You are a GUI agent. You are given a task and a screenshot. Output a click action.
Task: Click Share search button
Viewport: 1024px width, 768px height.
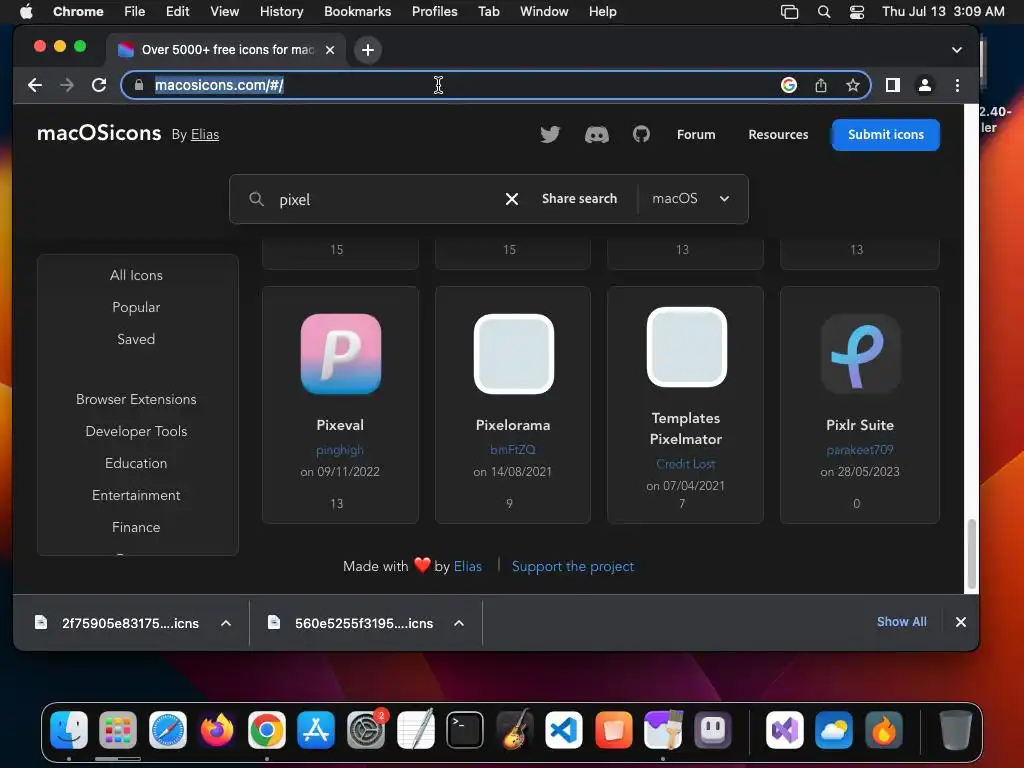point(579,199)
